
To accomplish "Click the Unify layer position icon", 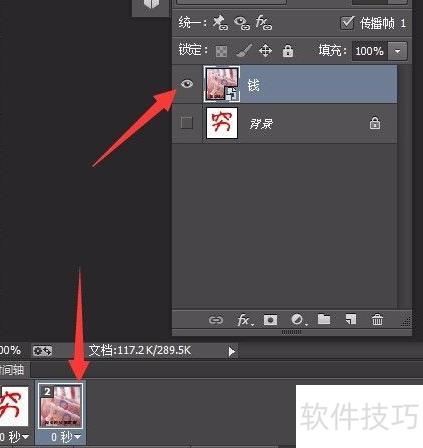I will point(220,23).
